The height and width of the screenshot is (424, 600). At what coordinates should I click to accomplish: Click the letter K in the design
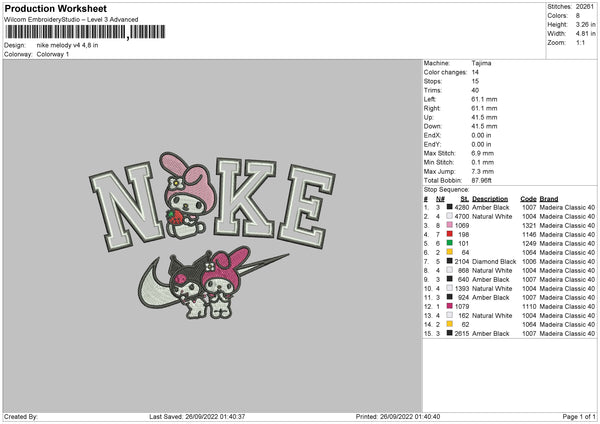[x=245, y=198]
